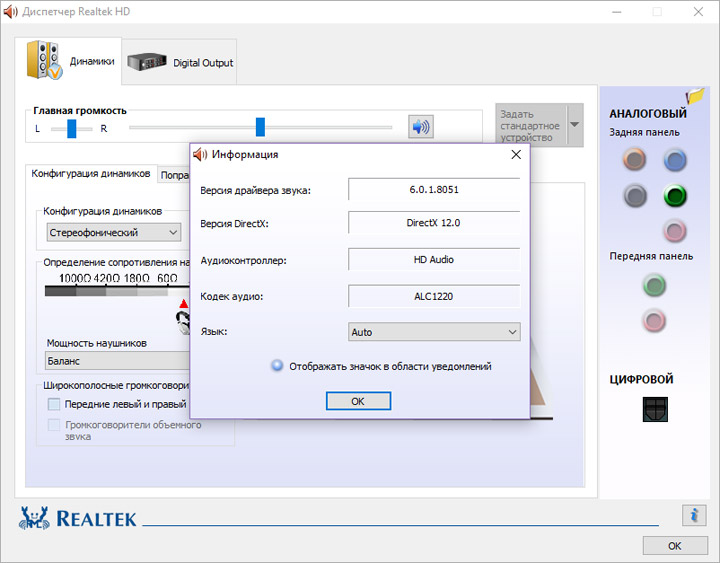Click the speaker icon in the Информация title bar

pyautogui.click(x=200, y=155)
